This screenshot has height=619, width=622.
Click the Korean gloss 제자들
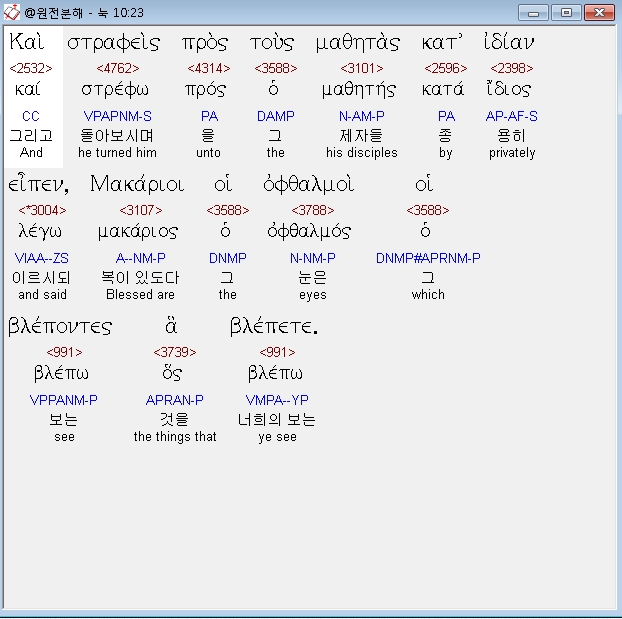pos(361,136)
